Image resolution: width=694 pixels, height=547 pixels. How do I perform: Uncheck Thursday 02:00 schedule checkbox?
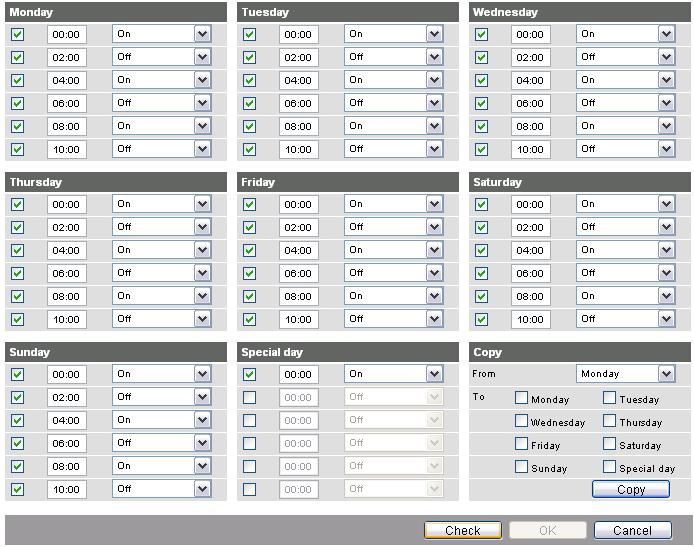17,227
